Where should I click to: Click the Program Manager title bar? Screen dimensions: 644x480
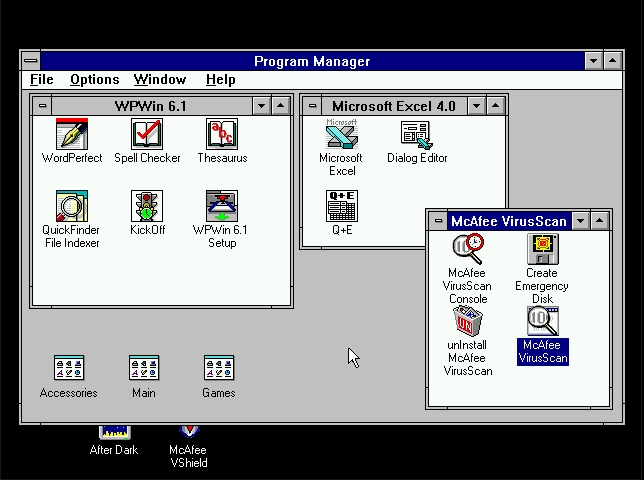pos(312,61)
